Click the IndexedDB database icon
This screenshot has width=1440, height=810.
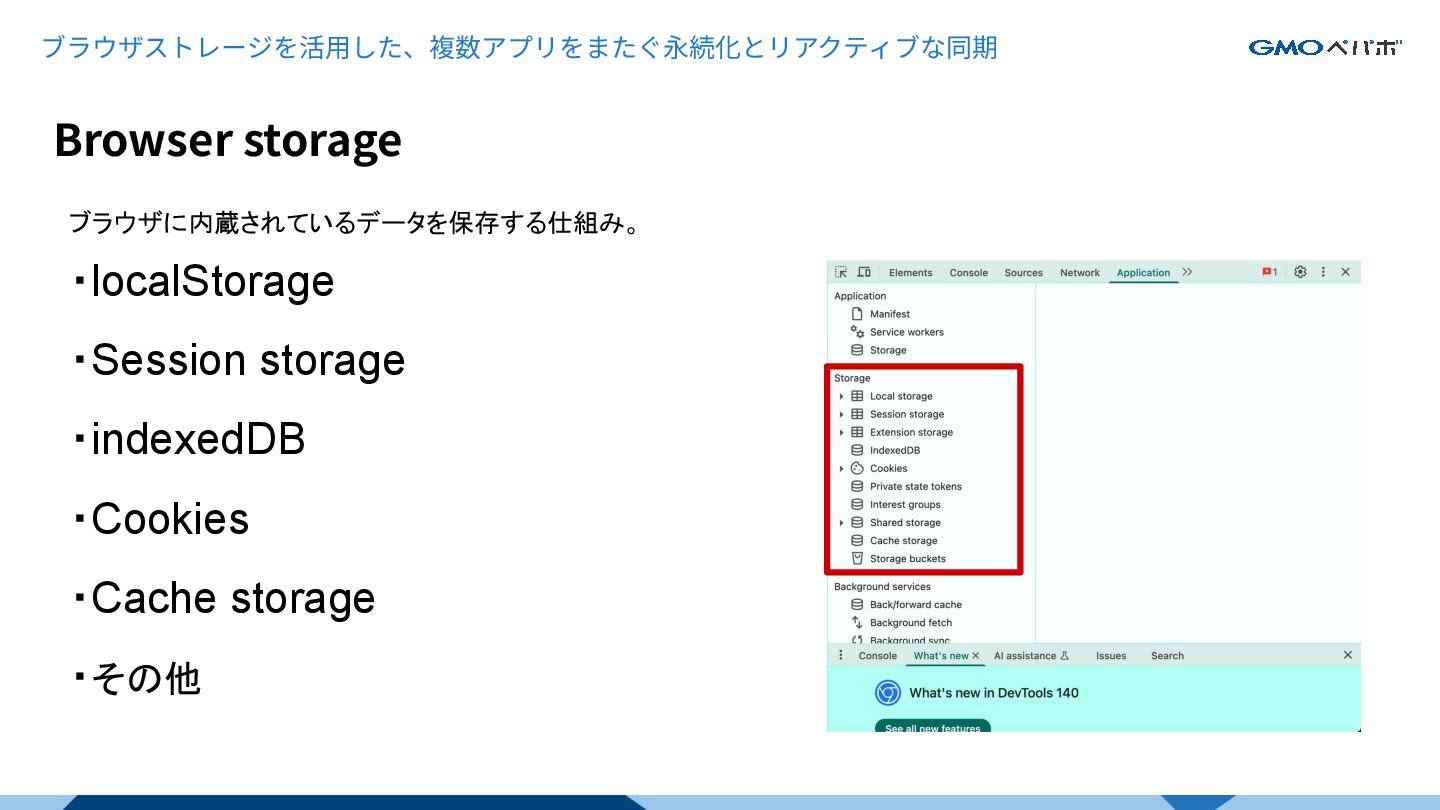pyautogui.click(x=857, y=450)
